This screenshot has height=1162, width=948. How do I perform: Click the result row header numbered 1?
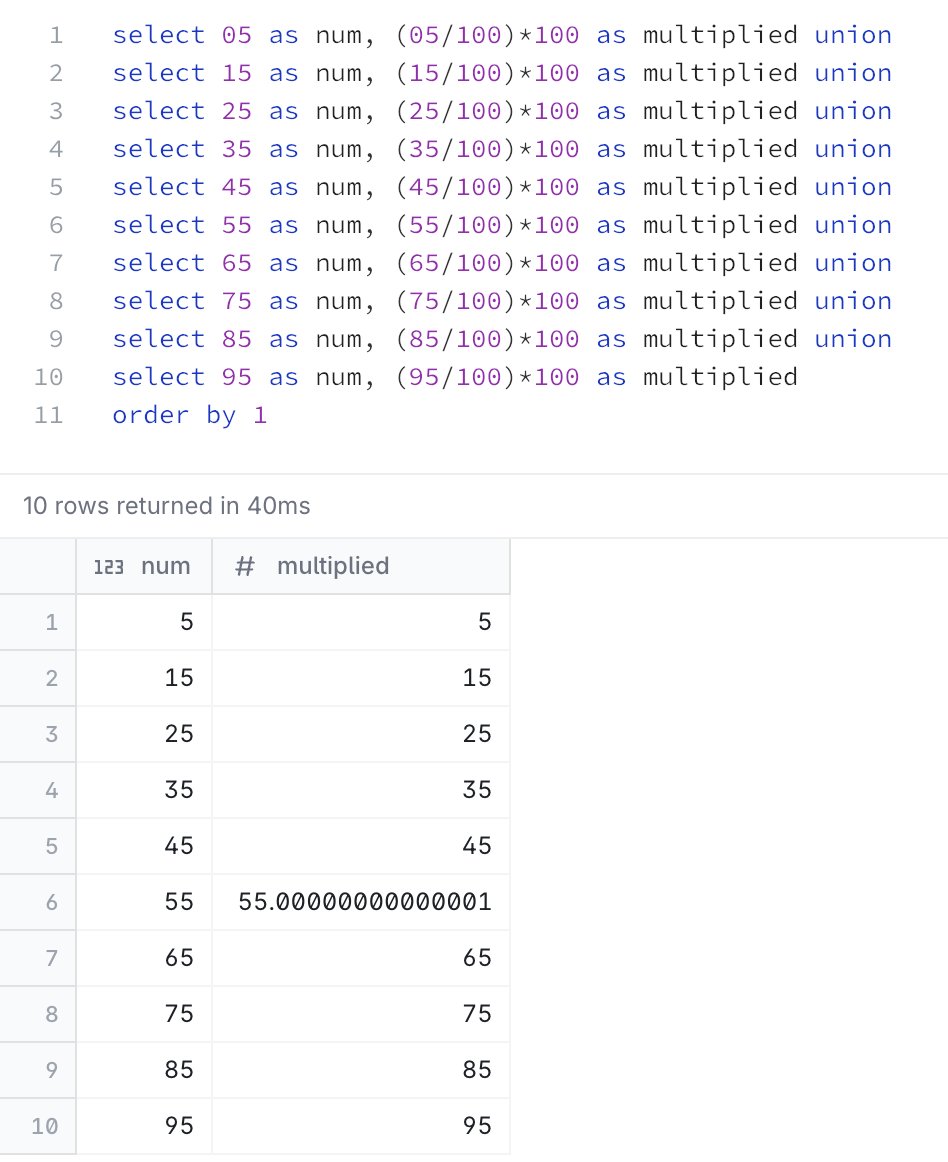(38, 622)
